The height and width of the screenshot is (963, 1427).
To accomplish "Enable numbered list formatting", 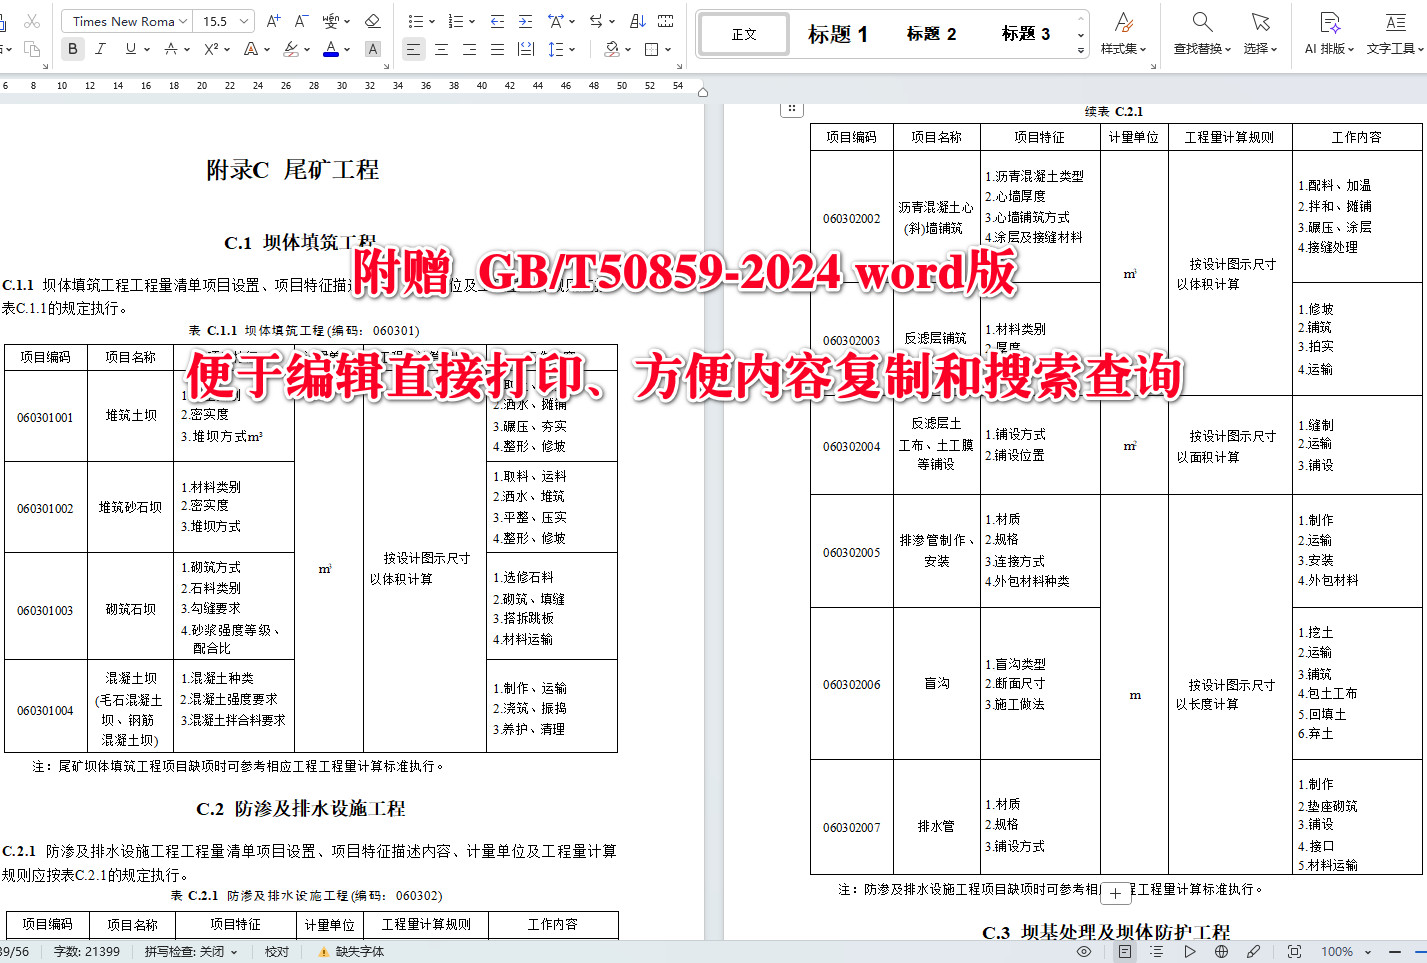I will click(454, 20).
